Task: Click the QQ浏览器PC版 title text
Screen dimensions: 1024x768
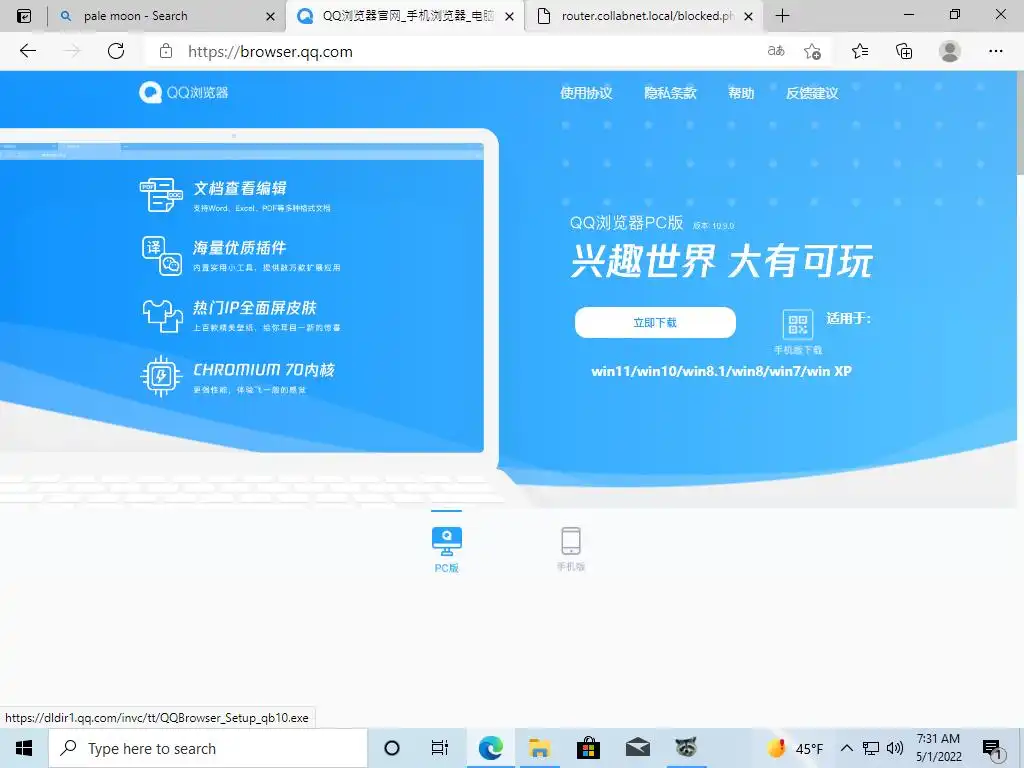Action: tap(626, 223)
